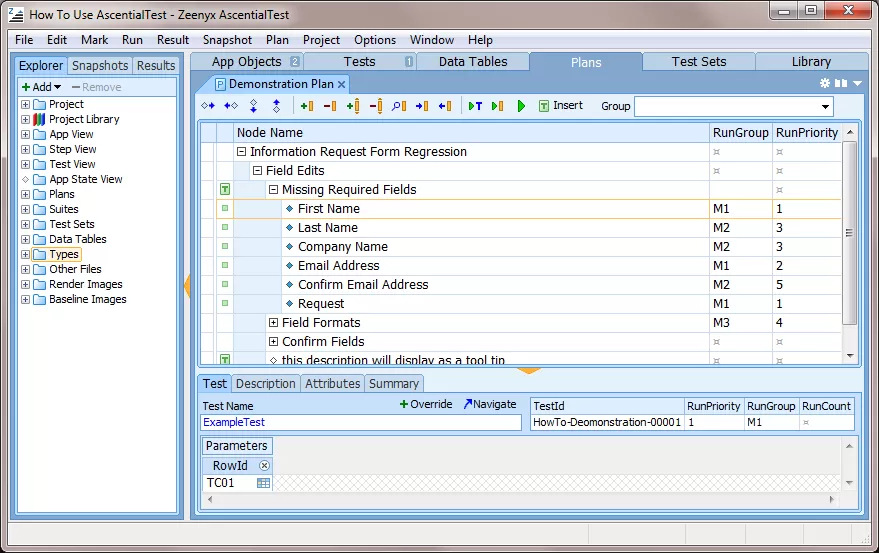Click the App Objects tab count badge

[x=295, y=62]
